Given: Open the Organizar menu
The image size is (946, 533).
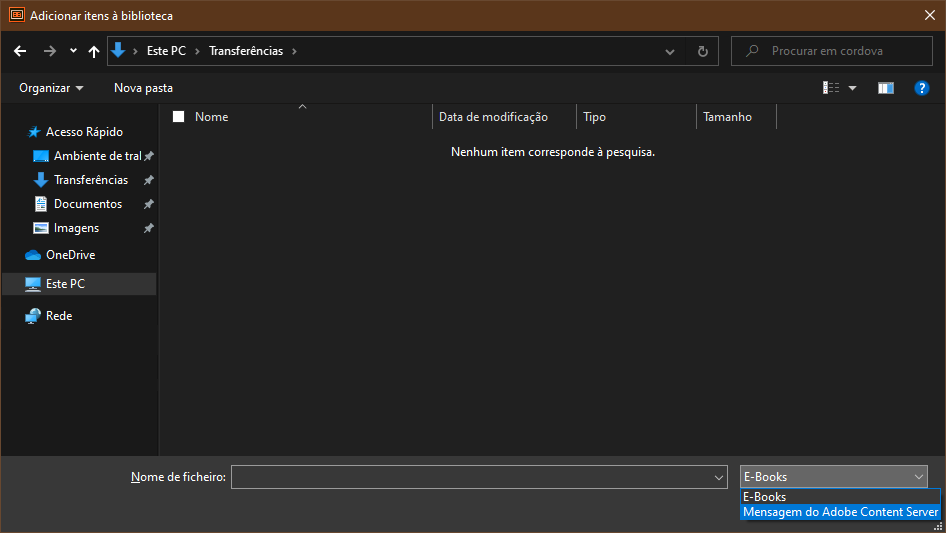Looking at the screenshot, I should point(51,88).
